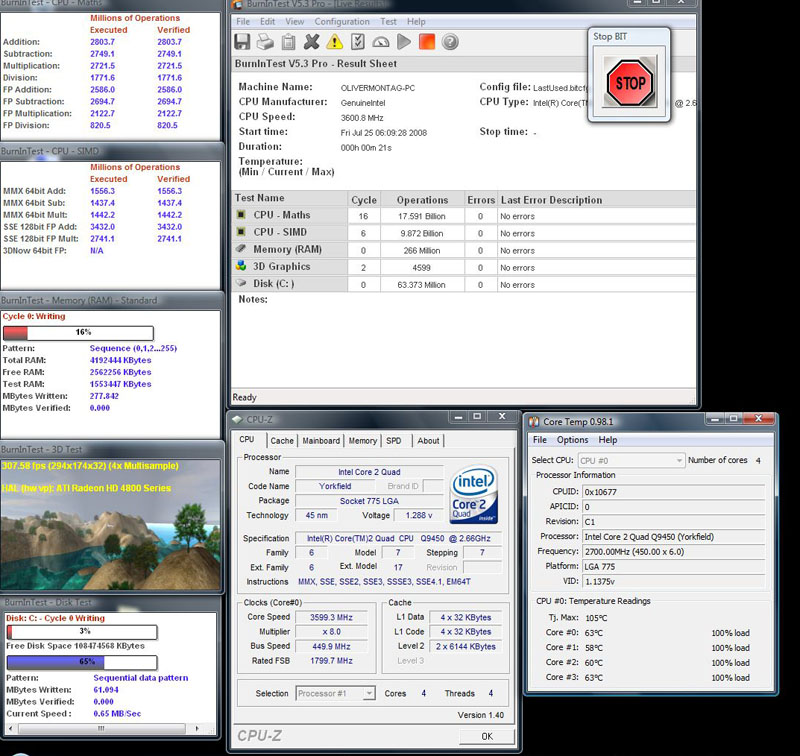The width and height of the screenshot is (800, 756).
Task: Click the green play start tests icon
Action: (404, 42)
